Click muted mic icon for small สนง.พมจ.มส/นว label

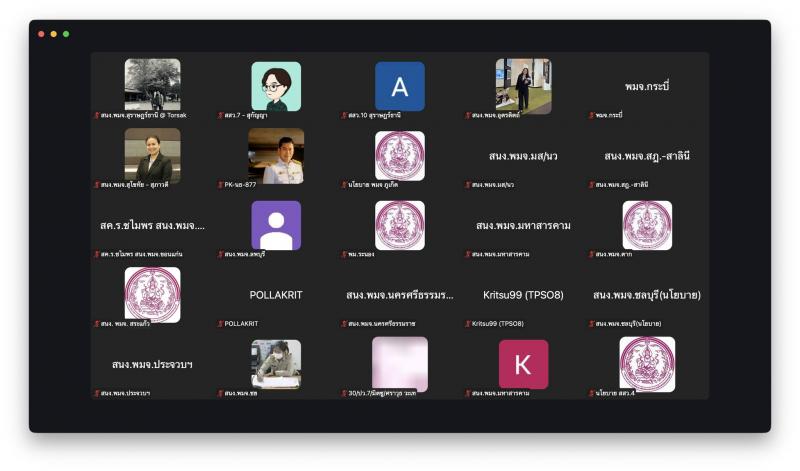(x=468, y=185)
